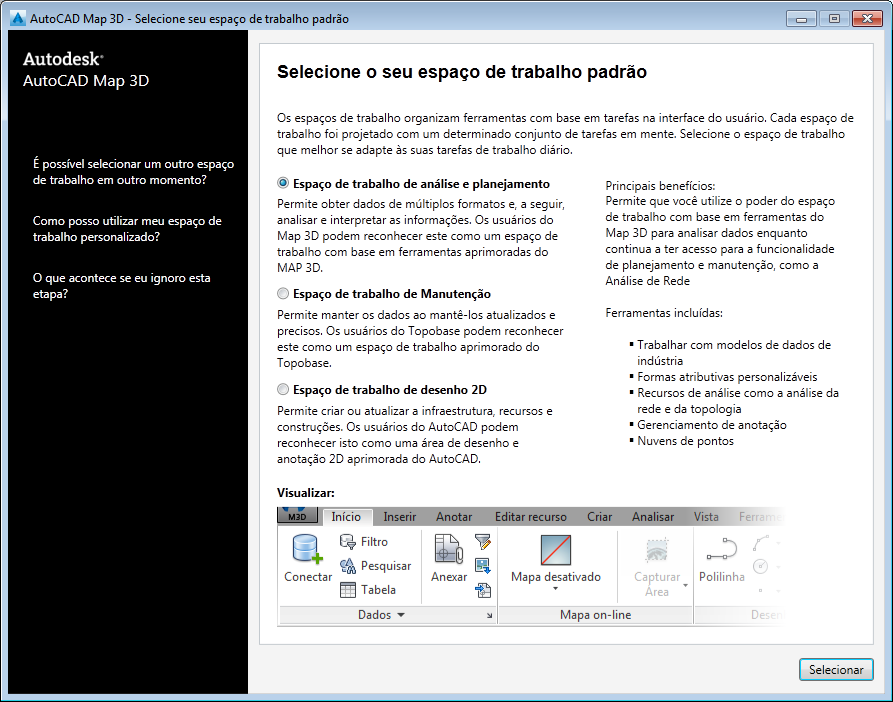Image resolution: width=893 pixels, height=702 pixels.
Task: Open link about ignoring this step
Action: point(121,286)
